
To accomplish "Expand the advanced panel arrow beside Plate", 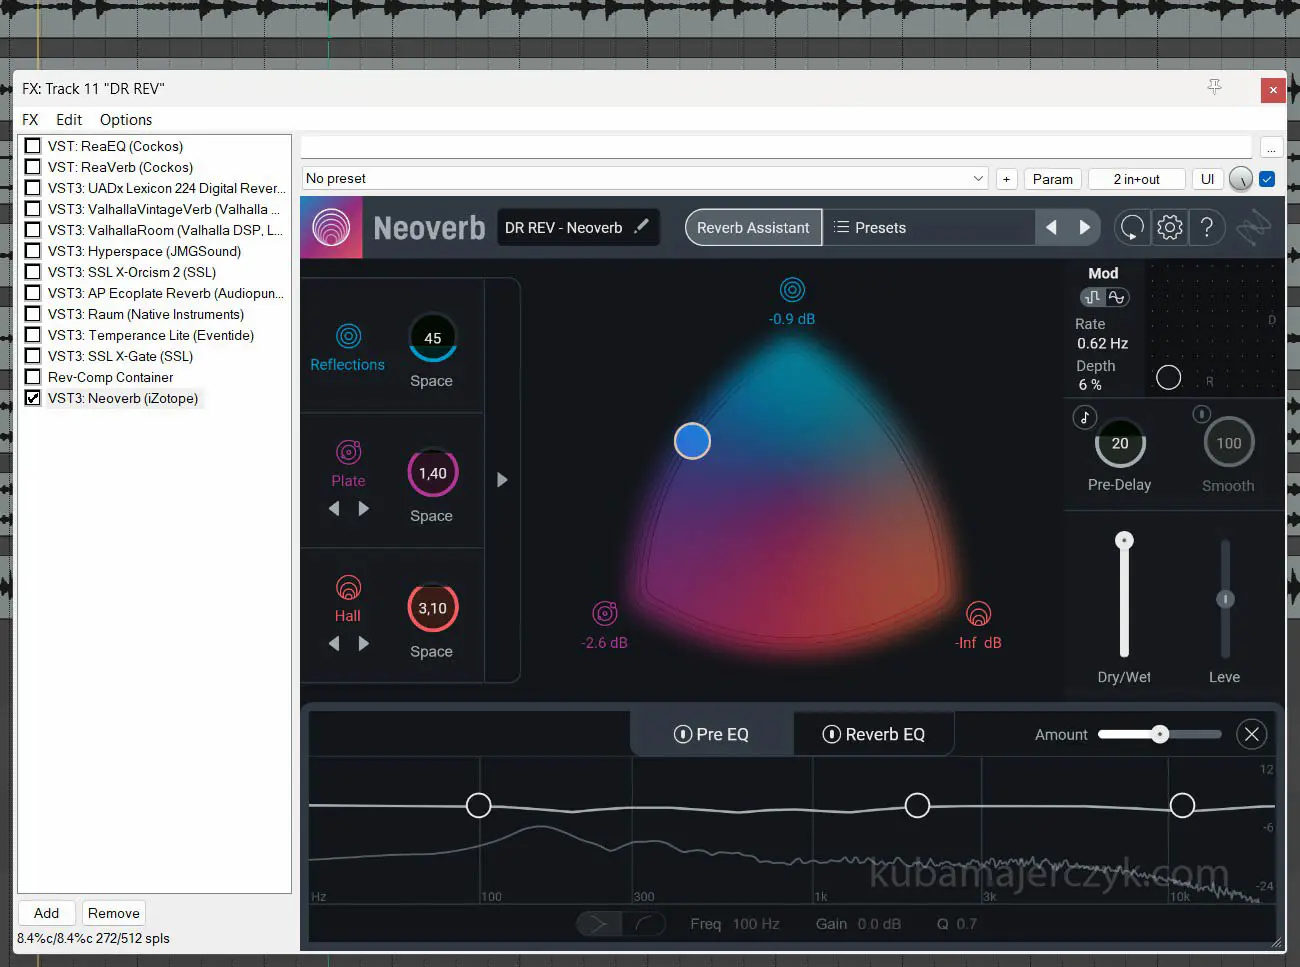I will [502, 480].
